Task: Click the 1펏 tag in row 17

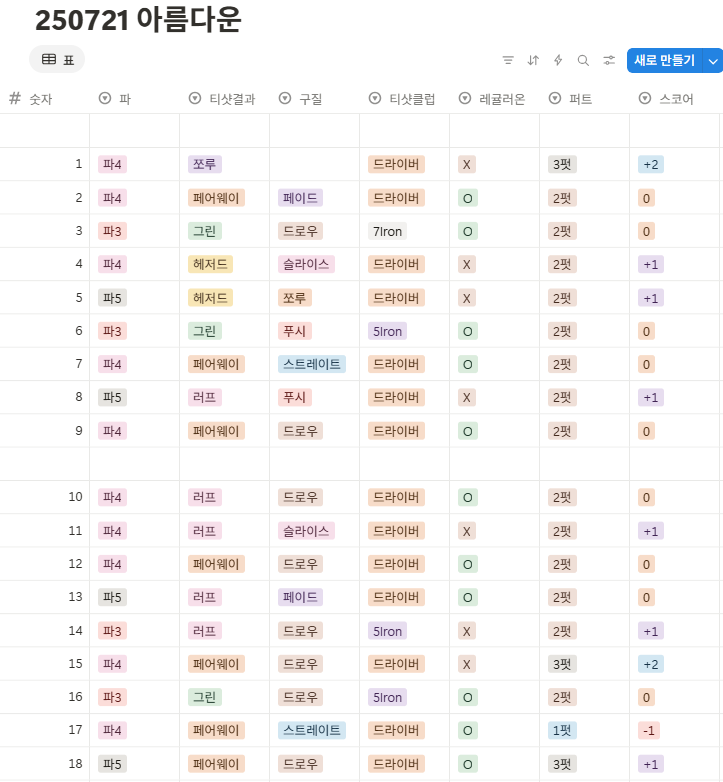Action: (x=562, y=730)
